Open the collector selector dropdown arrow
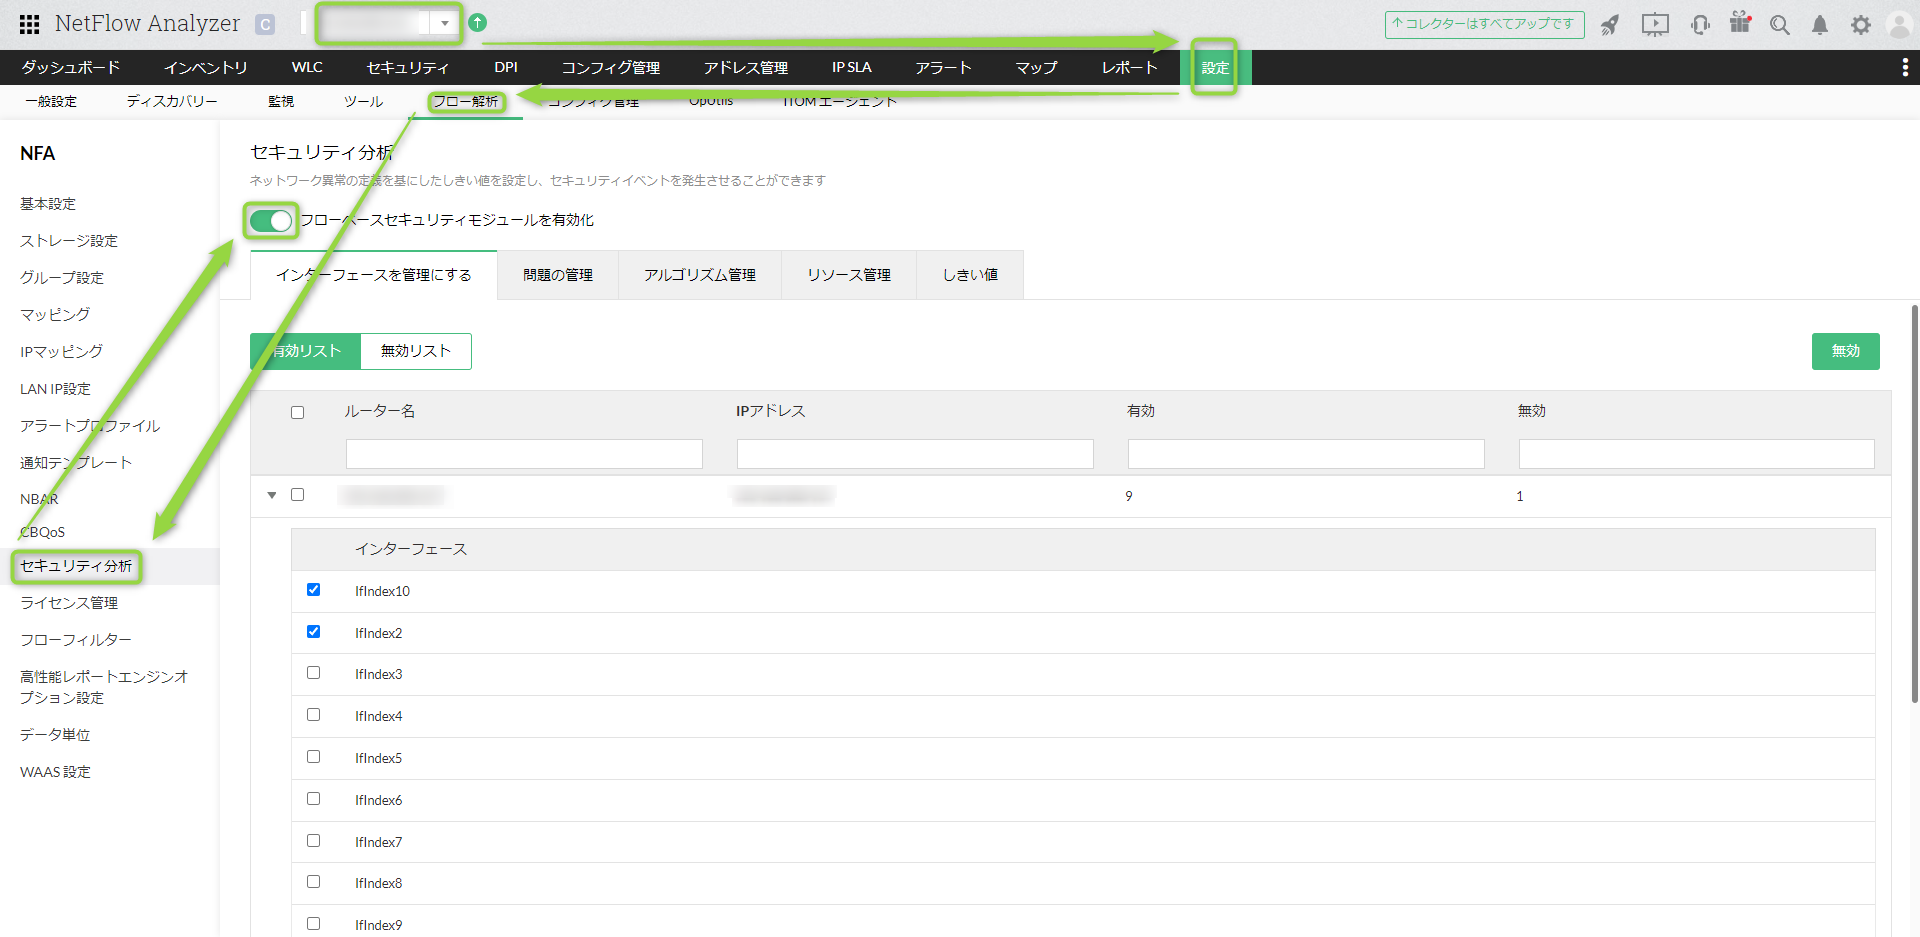 point(444,23)
